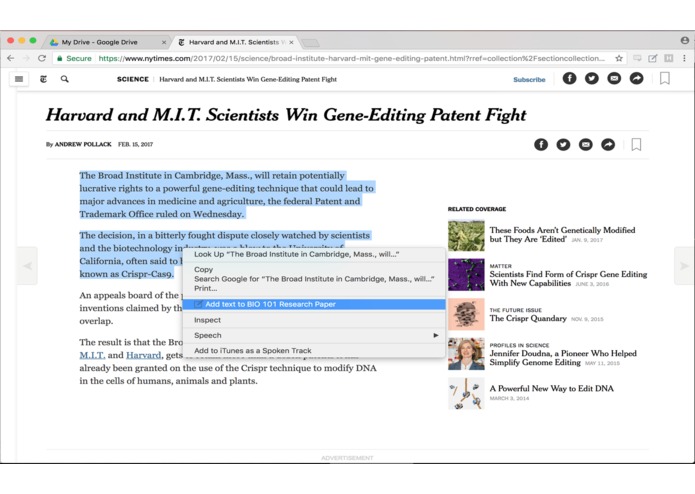
Task: Choose Inspect in context menu
Action: 314,320
